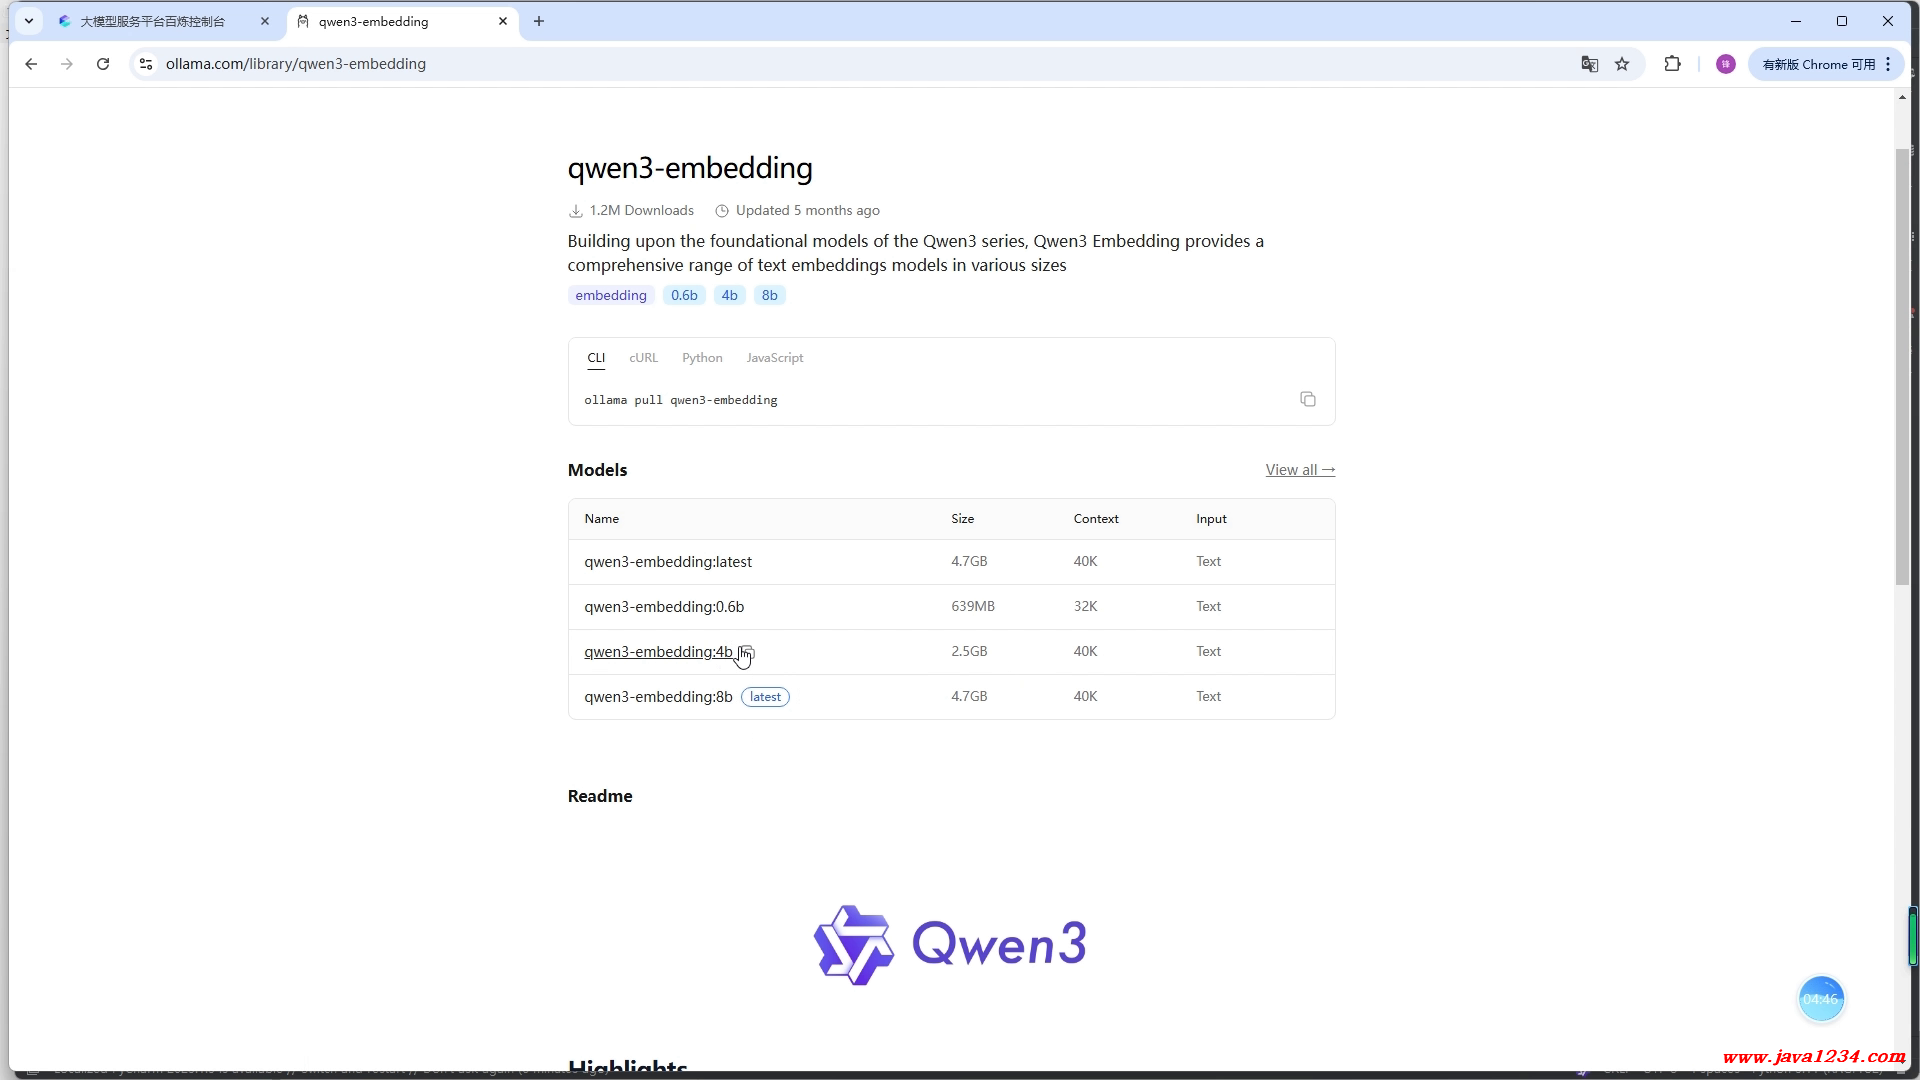This screenshot has height=1080, width=1920.
Task: Expand the tab search dropdown
Action: pos(29,21)
